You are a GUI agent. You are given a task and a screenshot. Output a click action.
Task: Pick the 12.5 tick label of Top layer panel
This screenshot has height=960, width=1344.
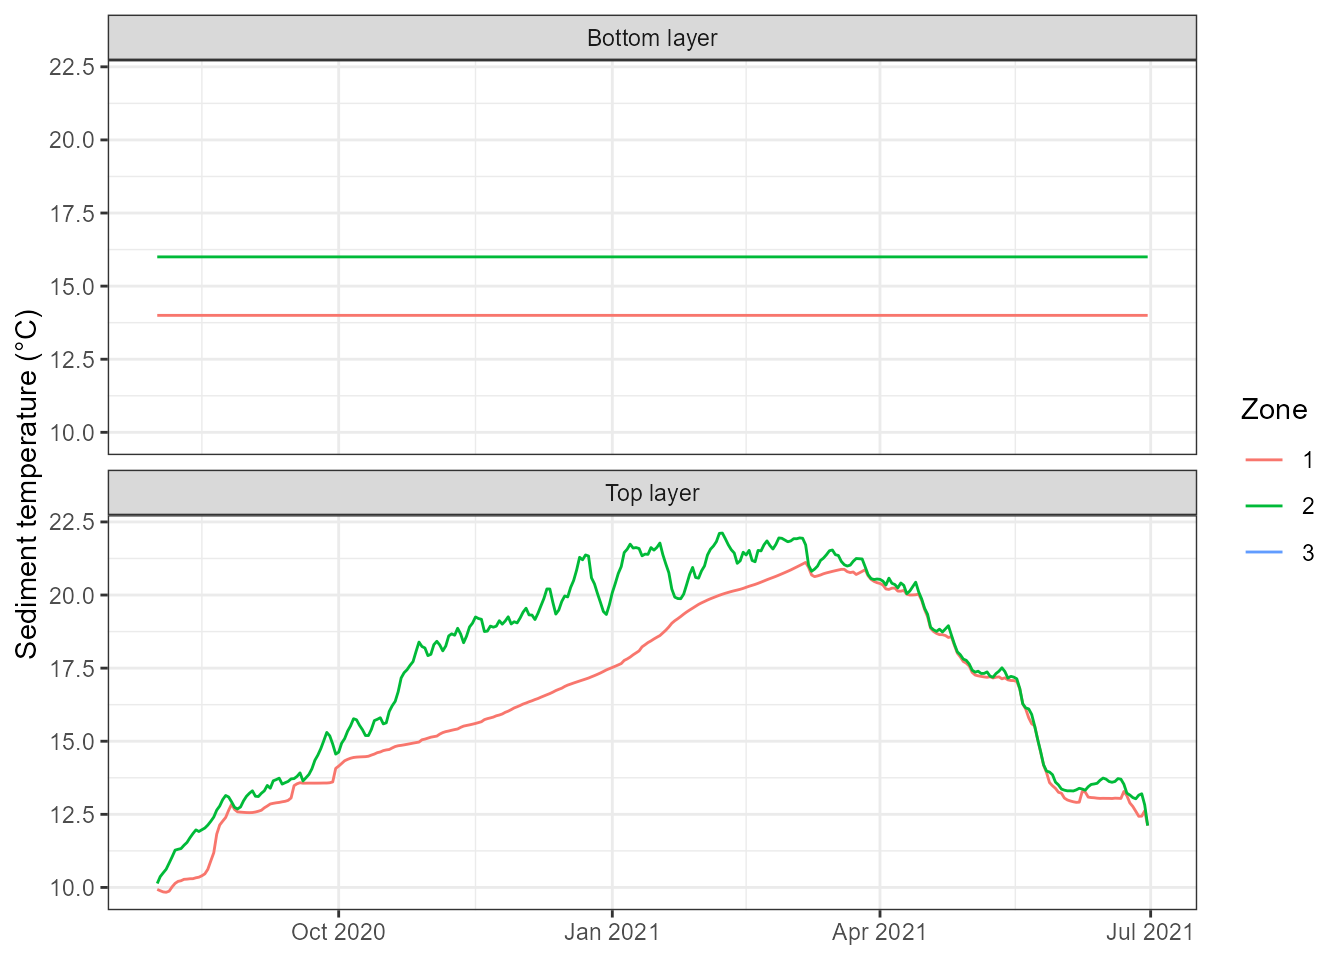click(x=72, y=815)
